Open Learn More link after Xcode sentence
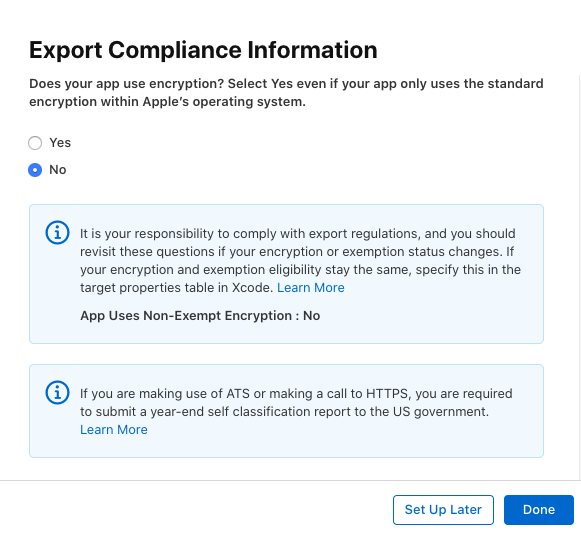Screen dimensions: 581x534 click(x=311, y=288)
